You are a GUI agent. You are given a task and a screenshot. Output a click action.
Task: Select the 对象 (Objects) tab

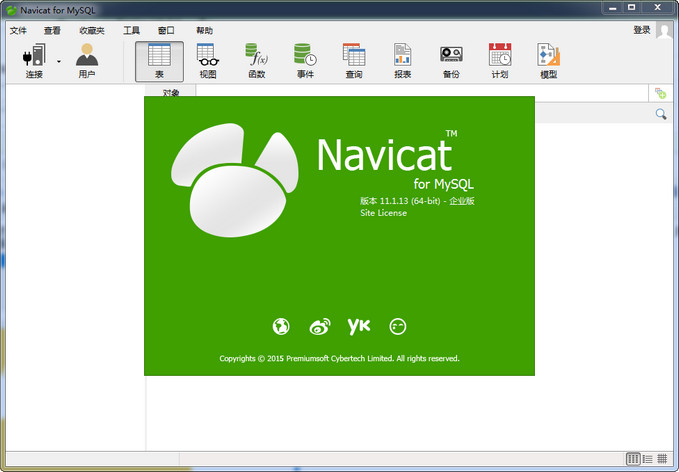171,93
